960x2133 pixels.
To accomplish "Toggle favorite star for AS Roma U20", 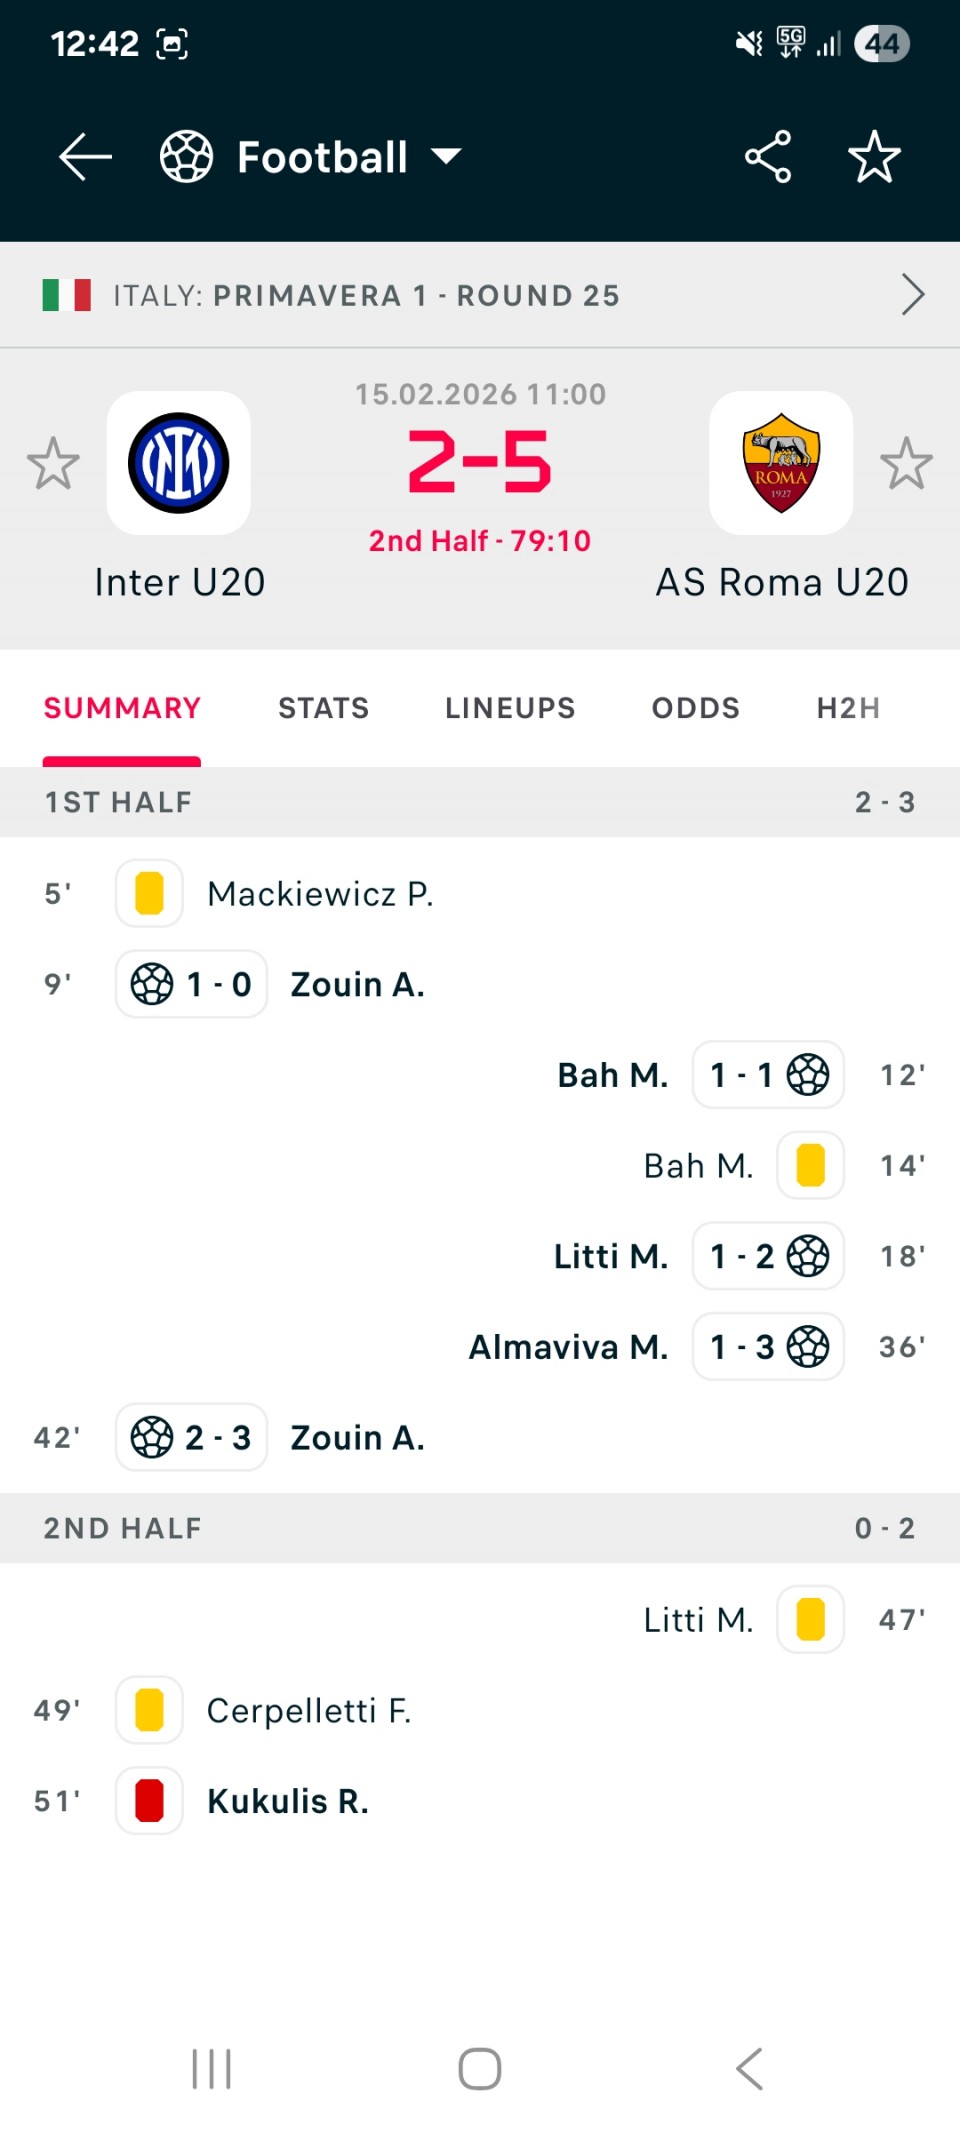I will click(x=906, y=464).
